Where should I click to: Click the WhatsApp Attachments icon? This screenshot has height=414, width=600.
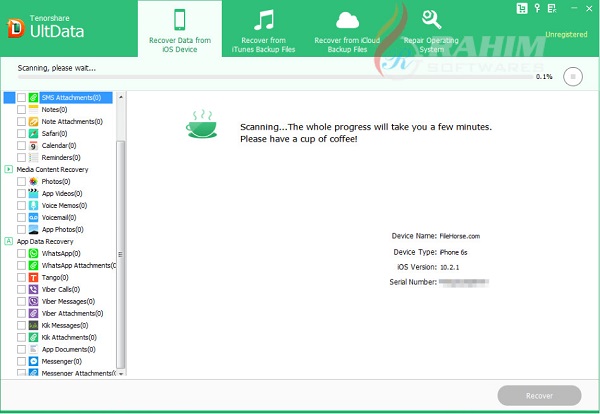point(33,266)
